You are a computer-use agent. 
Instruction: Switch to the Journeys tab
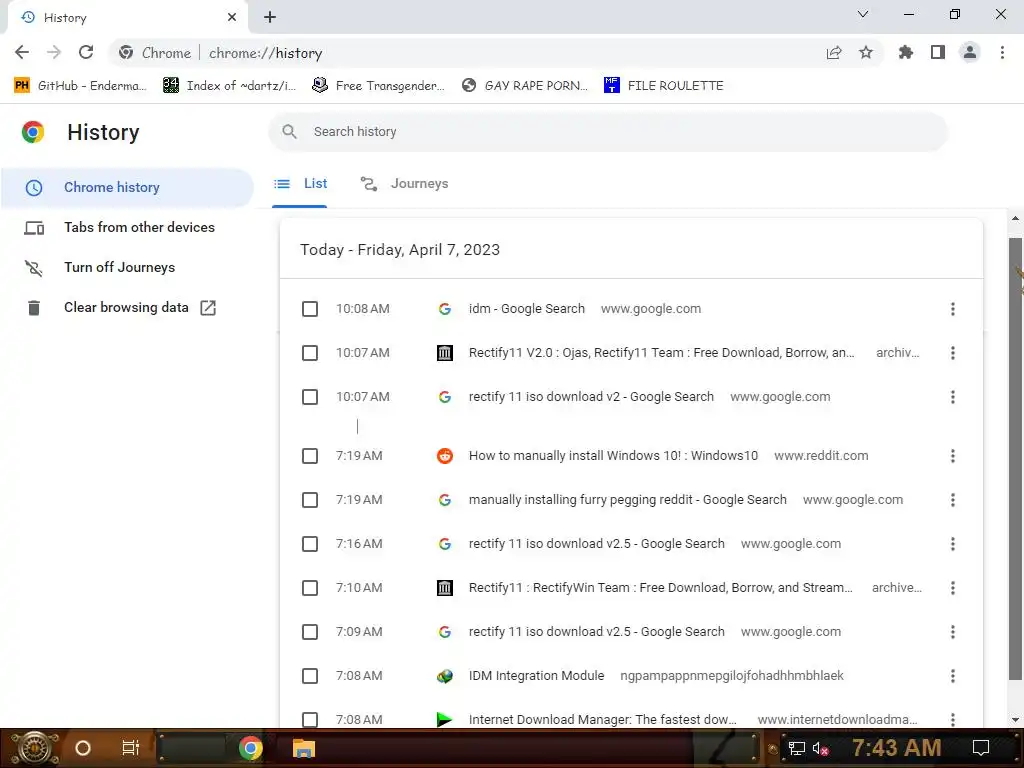405,184
